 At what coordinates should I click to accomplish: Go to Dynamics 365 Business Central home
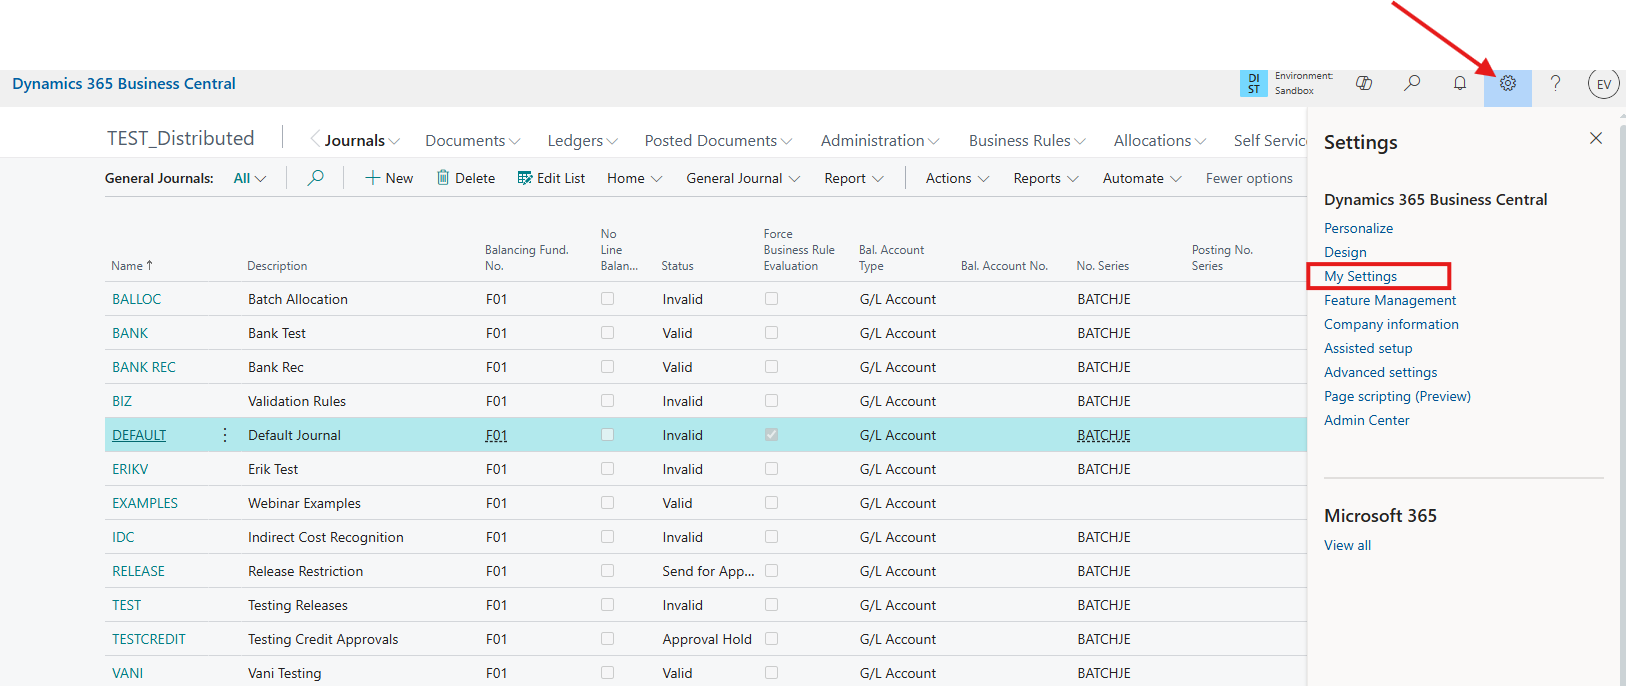(x=124, y=84)
